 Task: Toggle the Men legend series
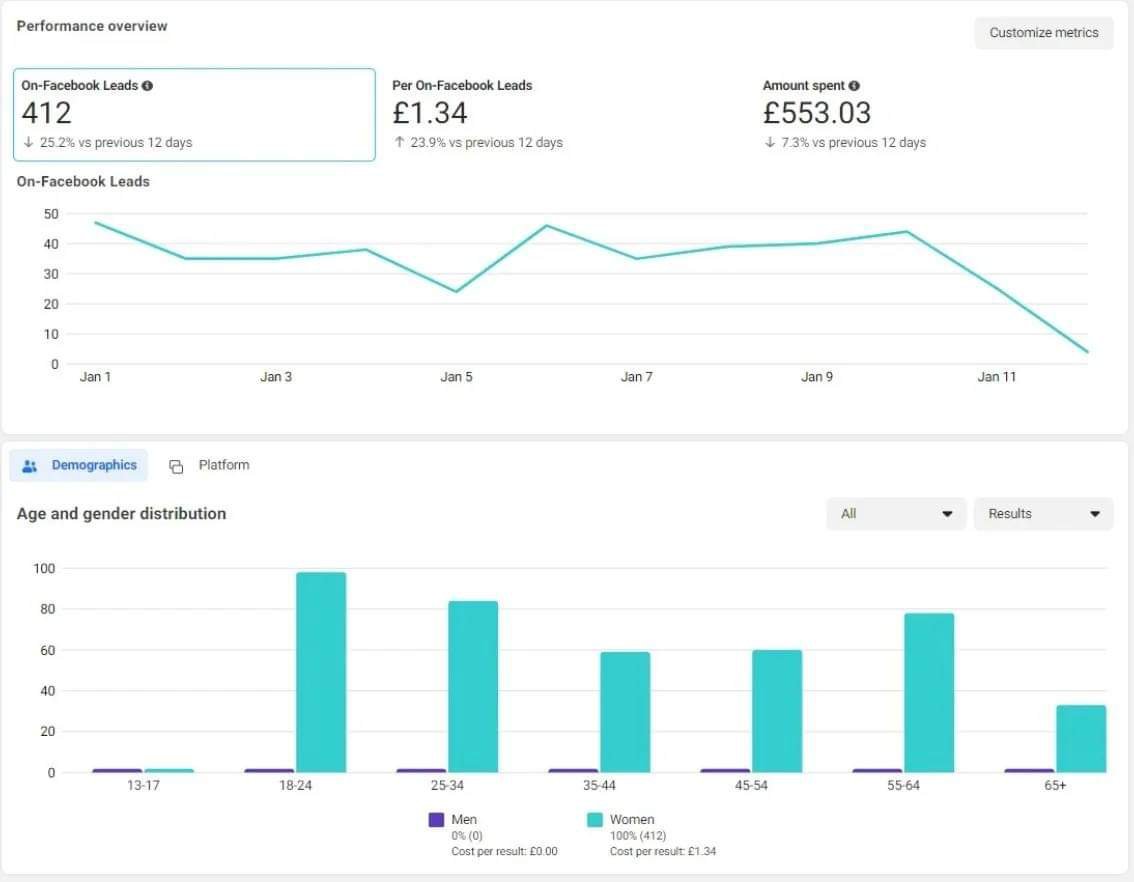(464, 819)
